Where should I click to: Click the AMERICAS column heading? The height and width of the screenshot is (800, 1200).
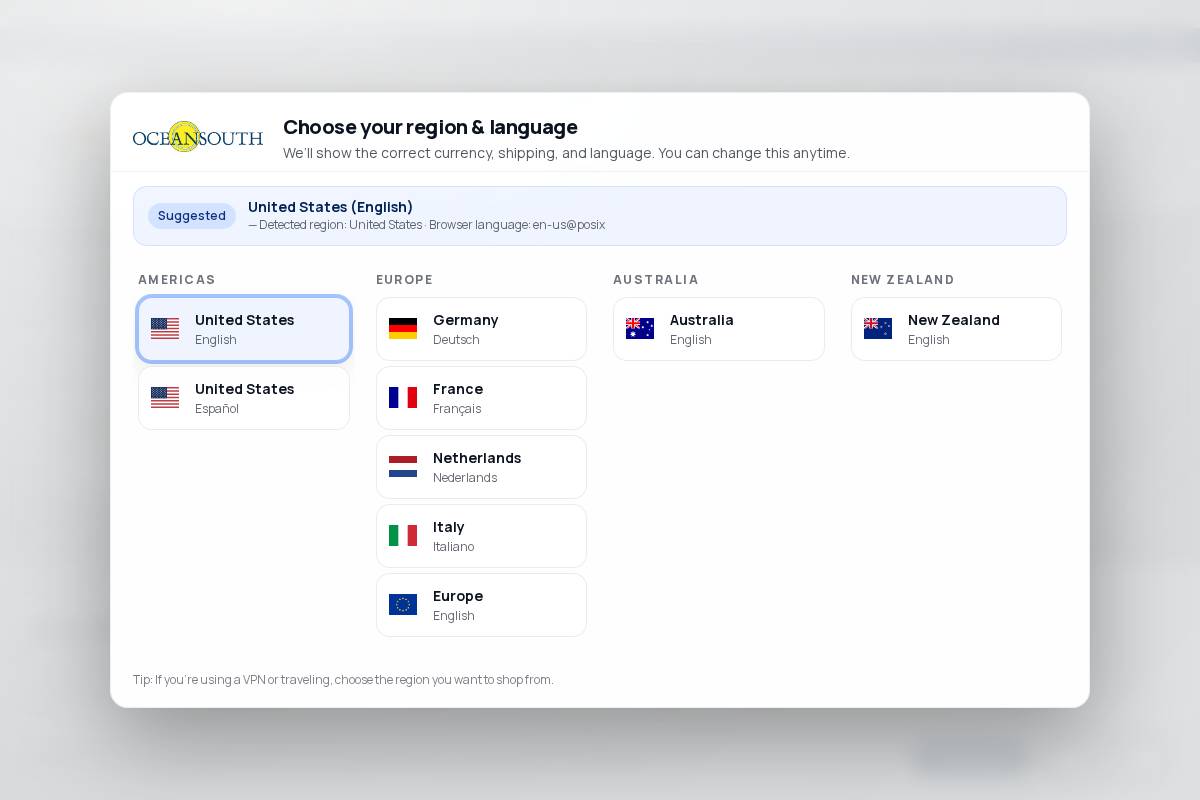(x=177, y=280)
